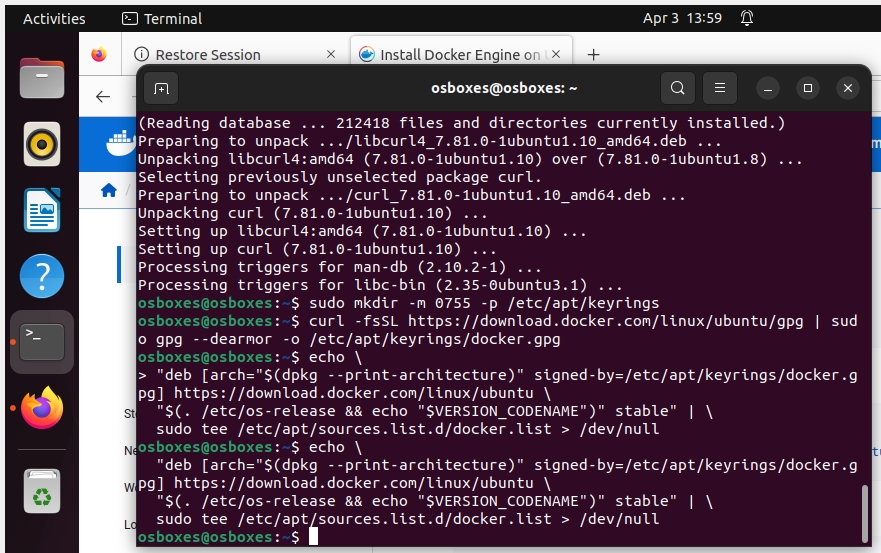This screenshot has width=881, height=553.
Task: Click the Activities overview button
Action: 54,19
